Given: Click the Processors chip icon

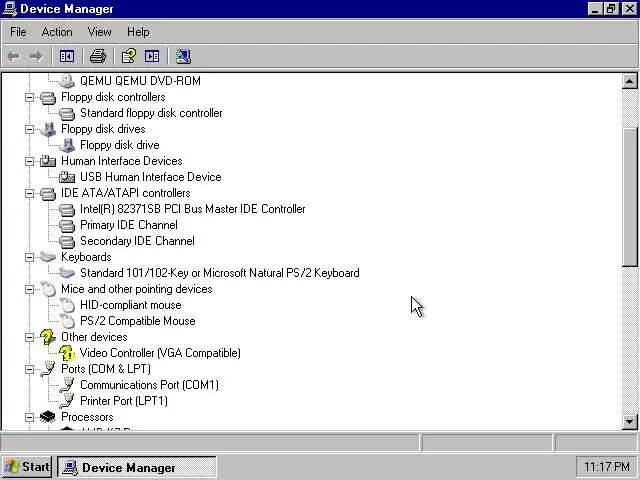Looking at the screenshot, I should tap(48, 417).
